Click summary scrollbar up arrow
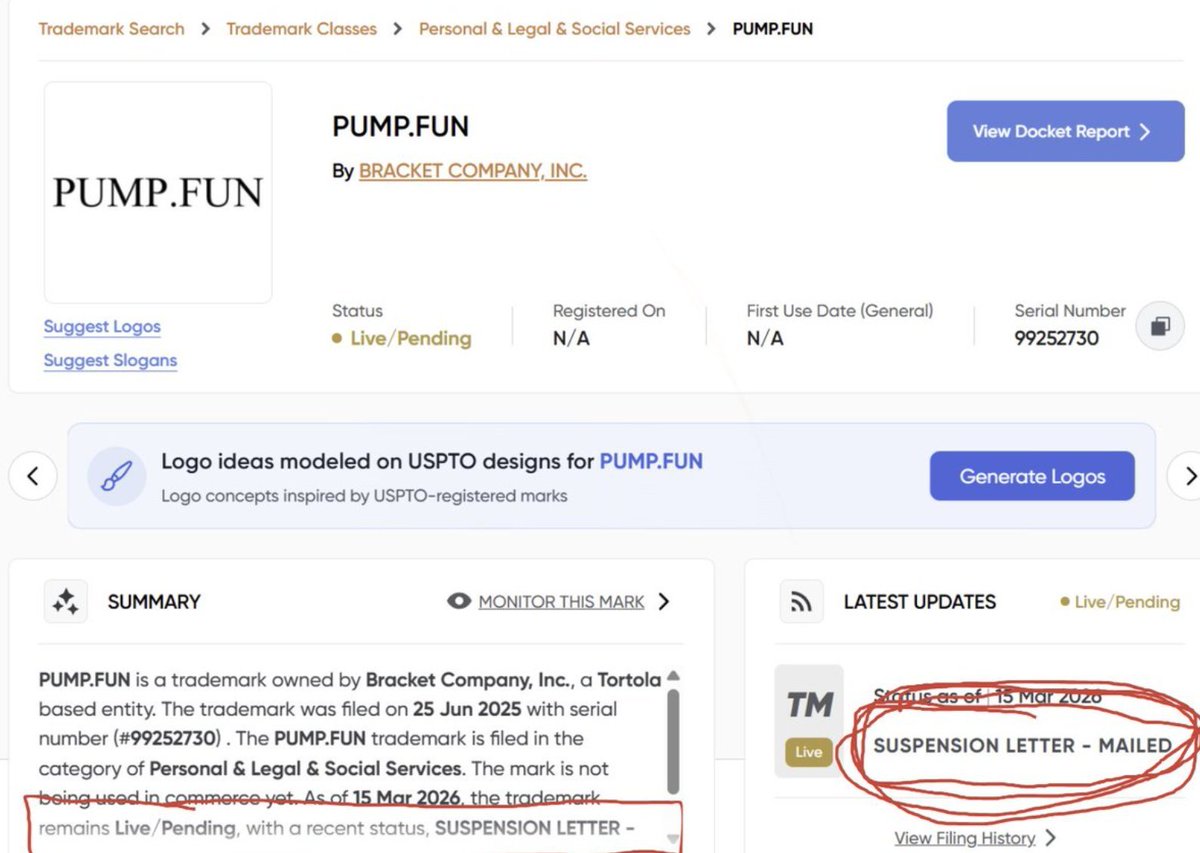This screenshot has width=1200, height=853. point(673,675)
